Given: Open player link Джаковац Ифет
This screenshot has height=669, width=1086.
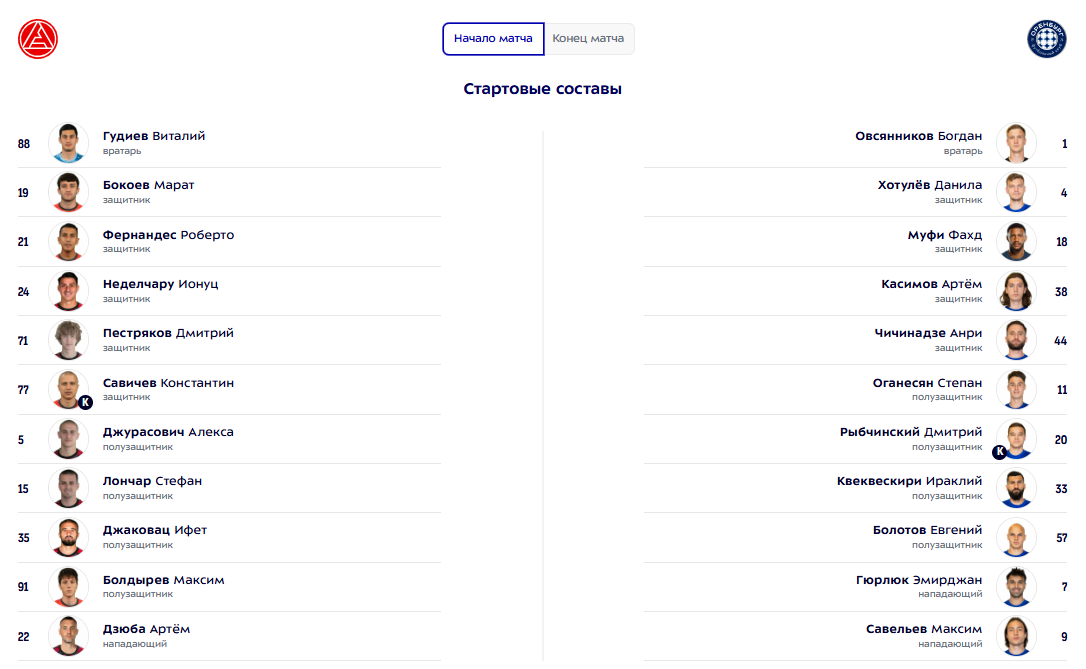Looking at the screenshot, I should [x=155, y=530].
